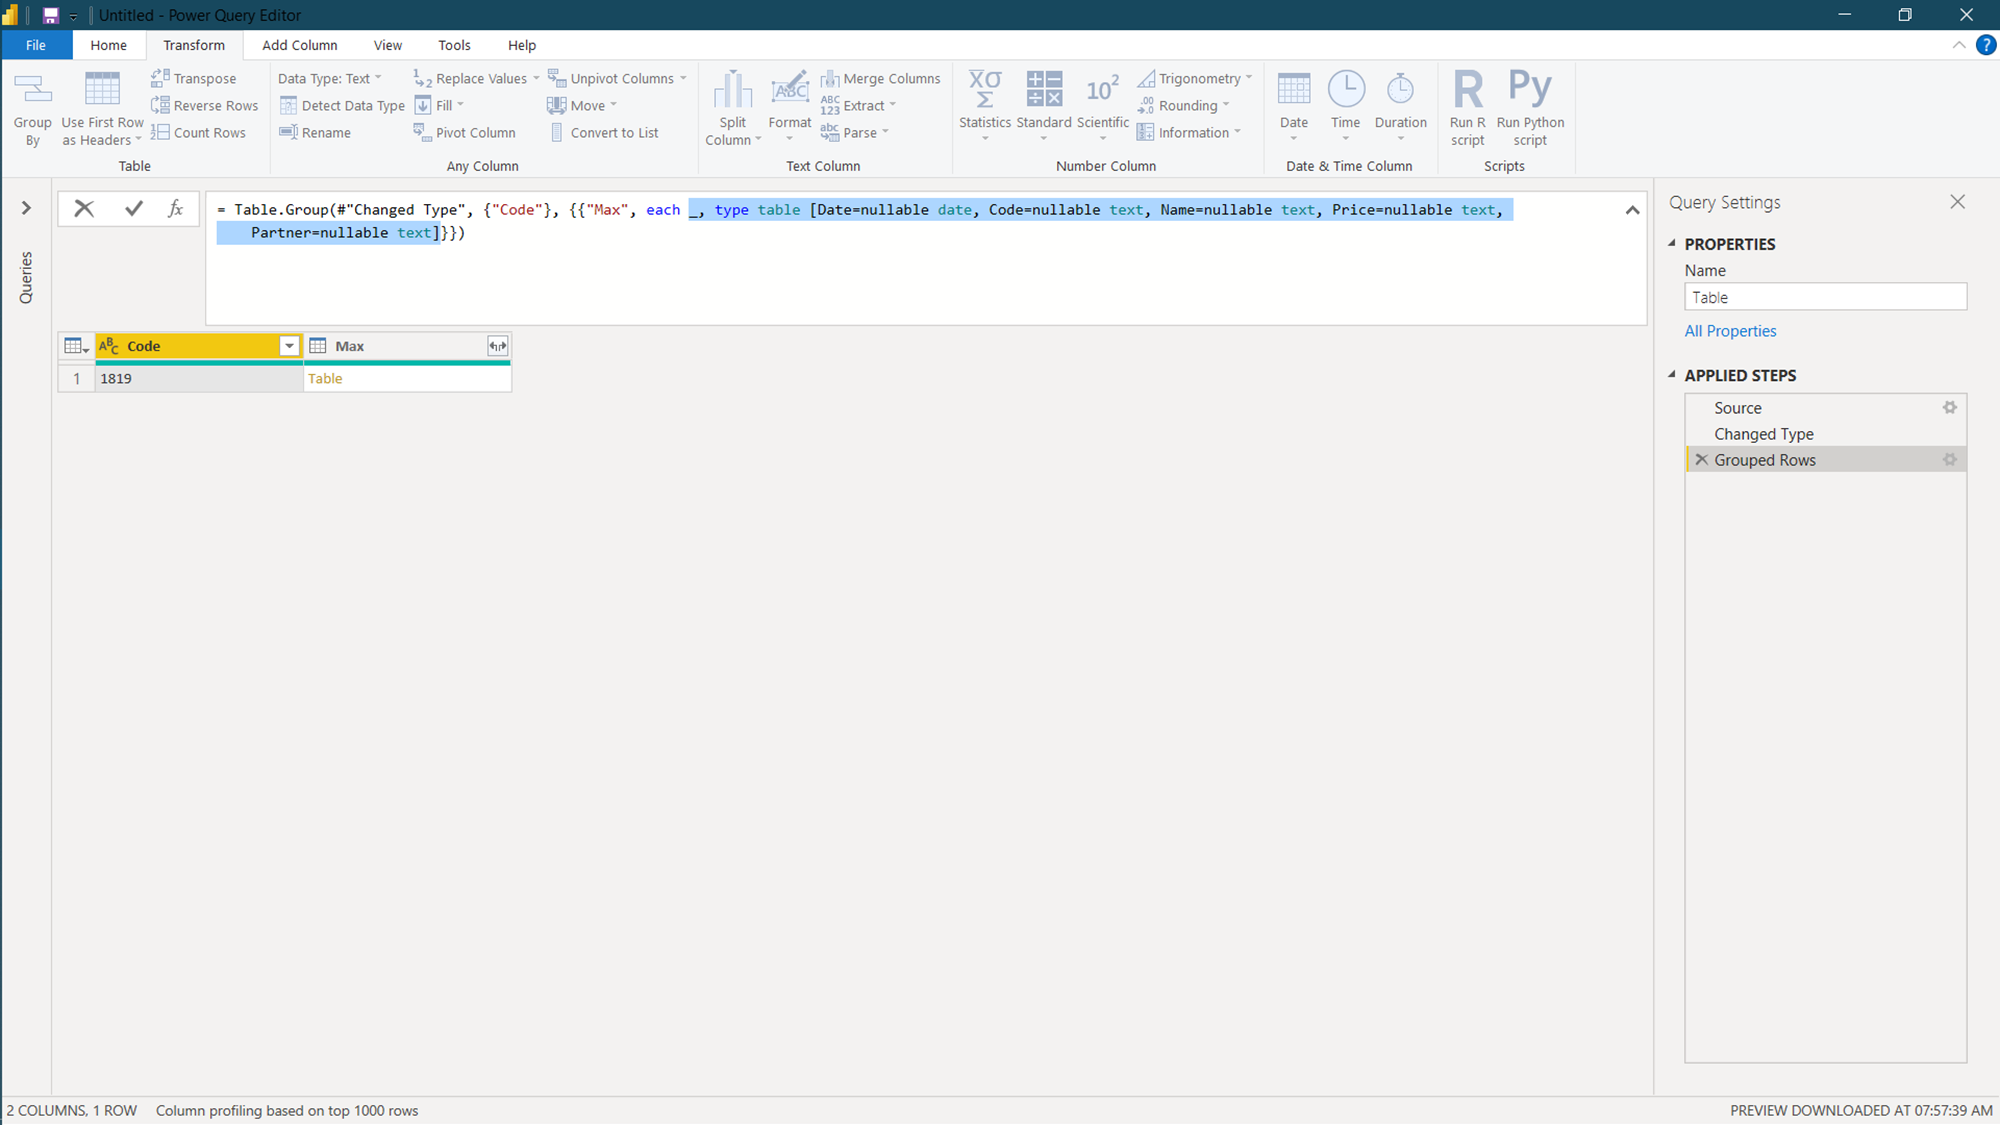2000x1125 pixels.
Task: Switch to the View tab
Action: coord(387,45)
